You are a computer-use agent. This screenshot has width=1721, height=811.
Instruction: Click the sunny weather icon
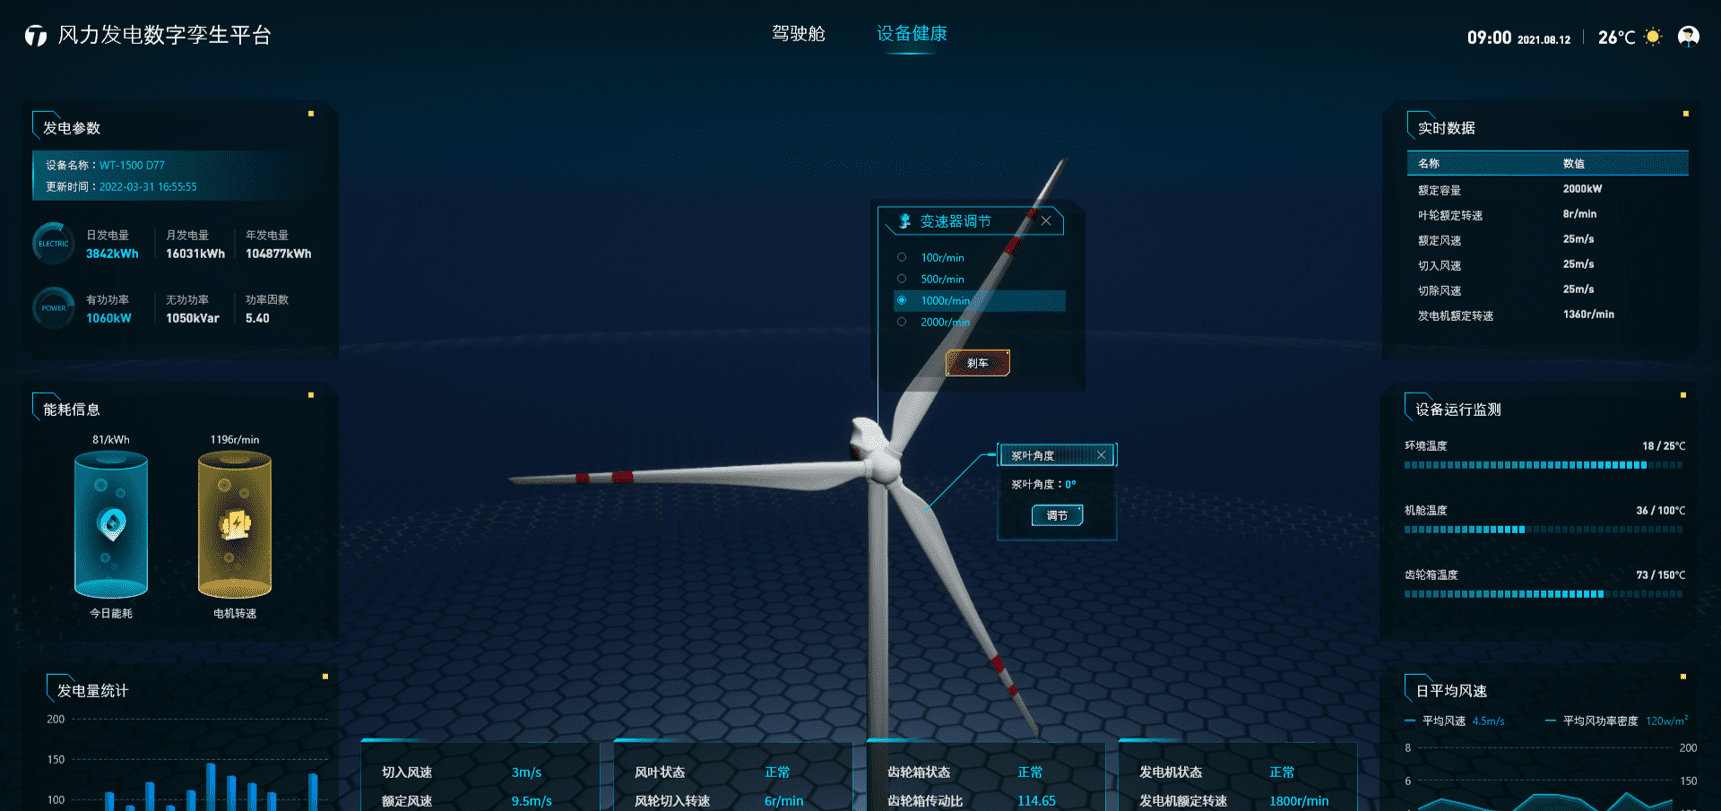click(1653, 37)
